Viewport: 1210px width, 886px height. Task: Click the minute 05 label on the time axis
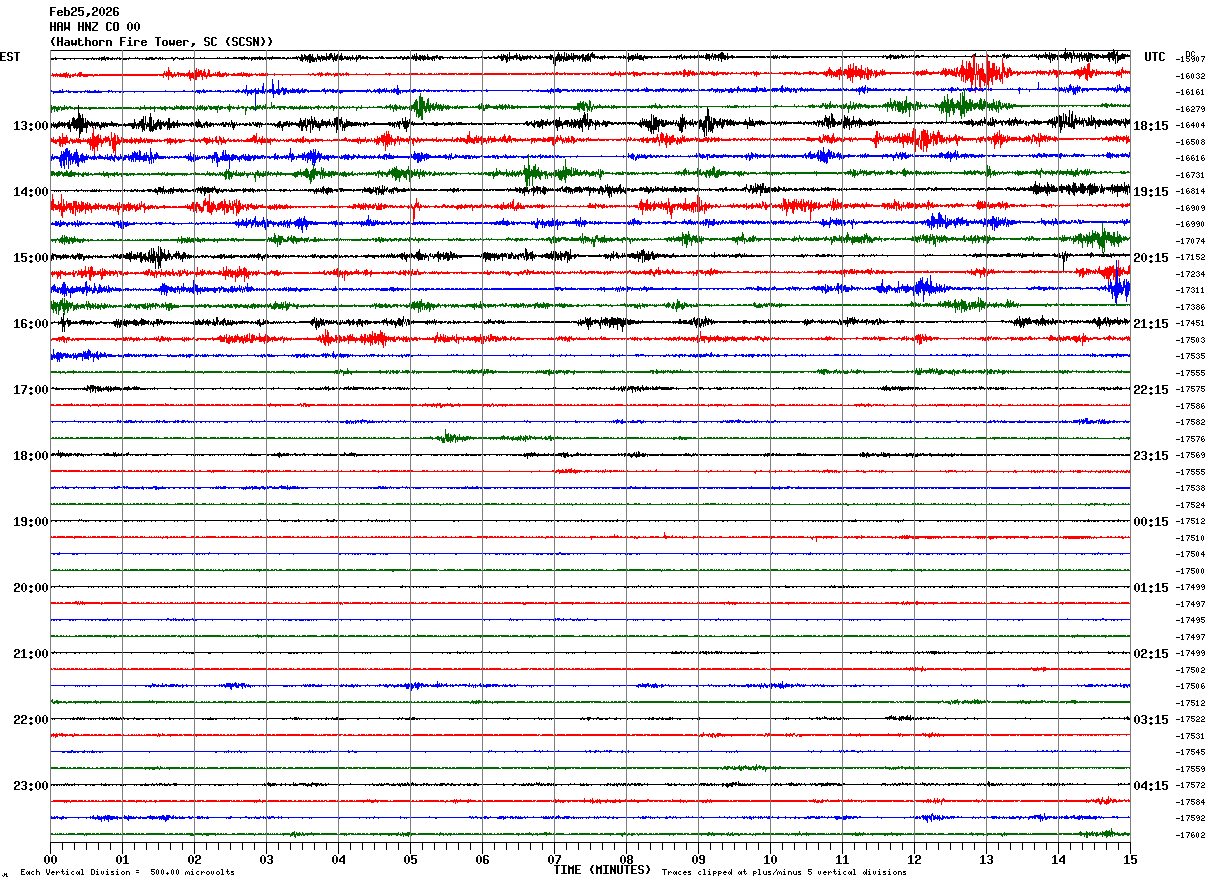(x=410, y=859)
